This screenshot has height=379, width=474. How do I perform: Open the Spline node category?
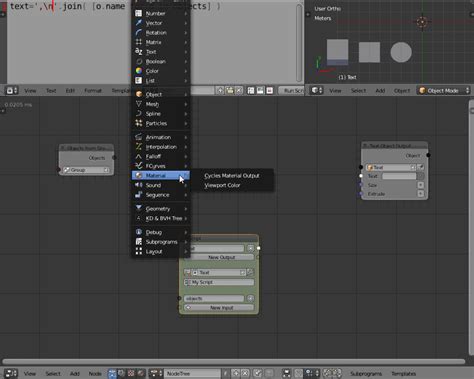(161, 114)
